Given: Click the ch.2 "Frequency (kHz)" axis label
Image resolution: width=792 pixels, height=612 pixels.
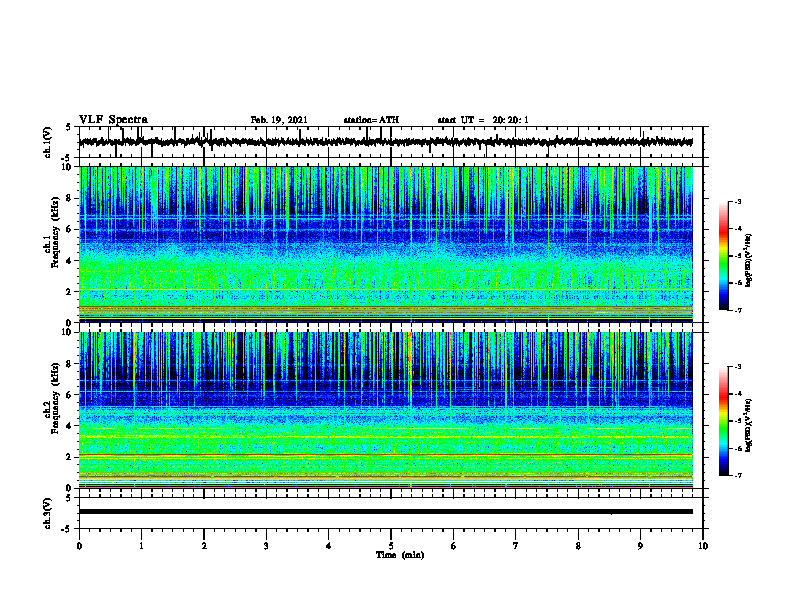Looking at the screenshot, I should point(56,398).
